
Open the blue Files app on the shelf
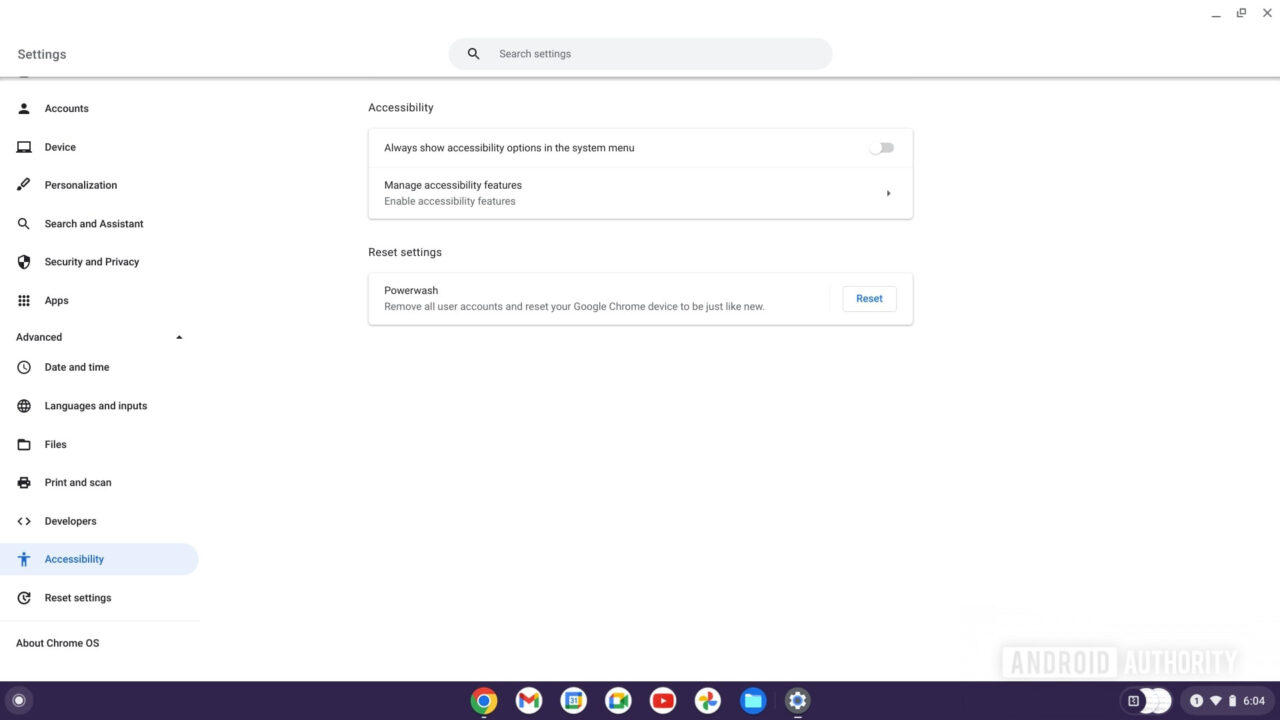tap(753, 701)
